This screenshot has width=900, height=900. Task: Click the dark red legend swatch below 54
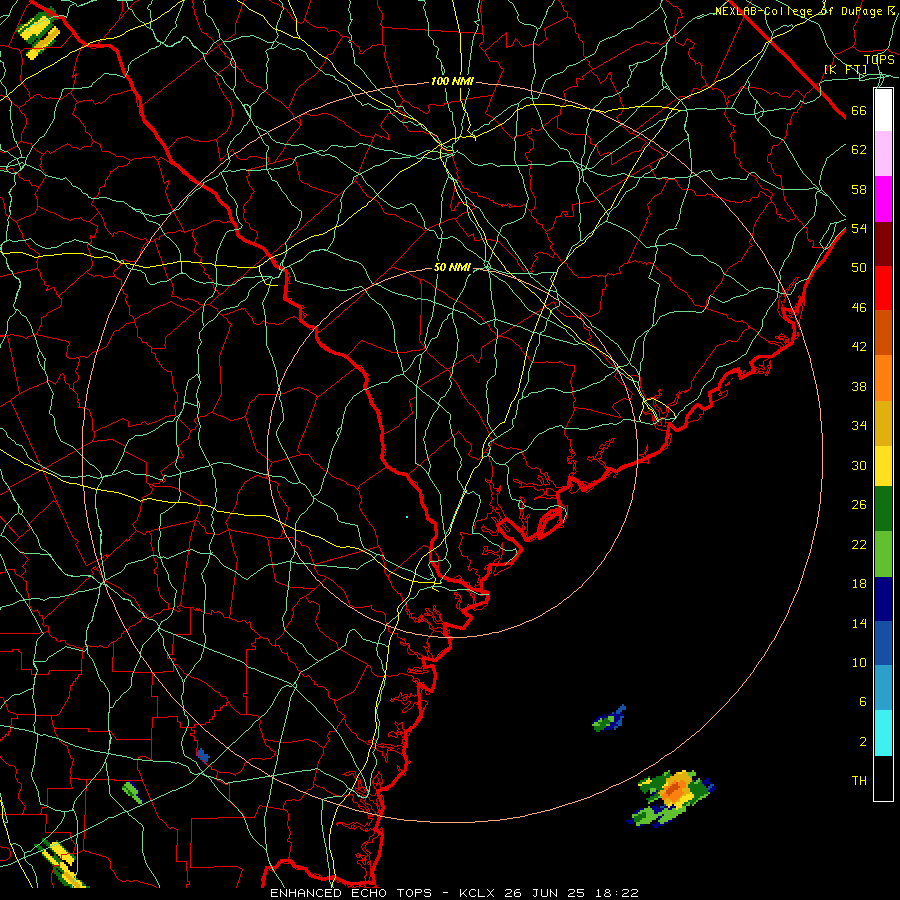click(x=883, y=243)
